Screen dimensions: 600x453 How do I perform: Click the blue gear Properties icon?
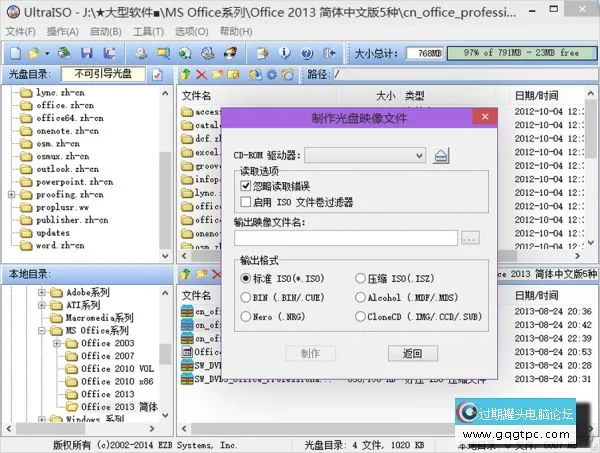pos(271,74)
